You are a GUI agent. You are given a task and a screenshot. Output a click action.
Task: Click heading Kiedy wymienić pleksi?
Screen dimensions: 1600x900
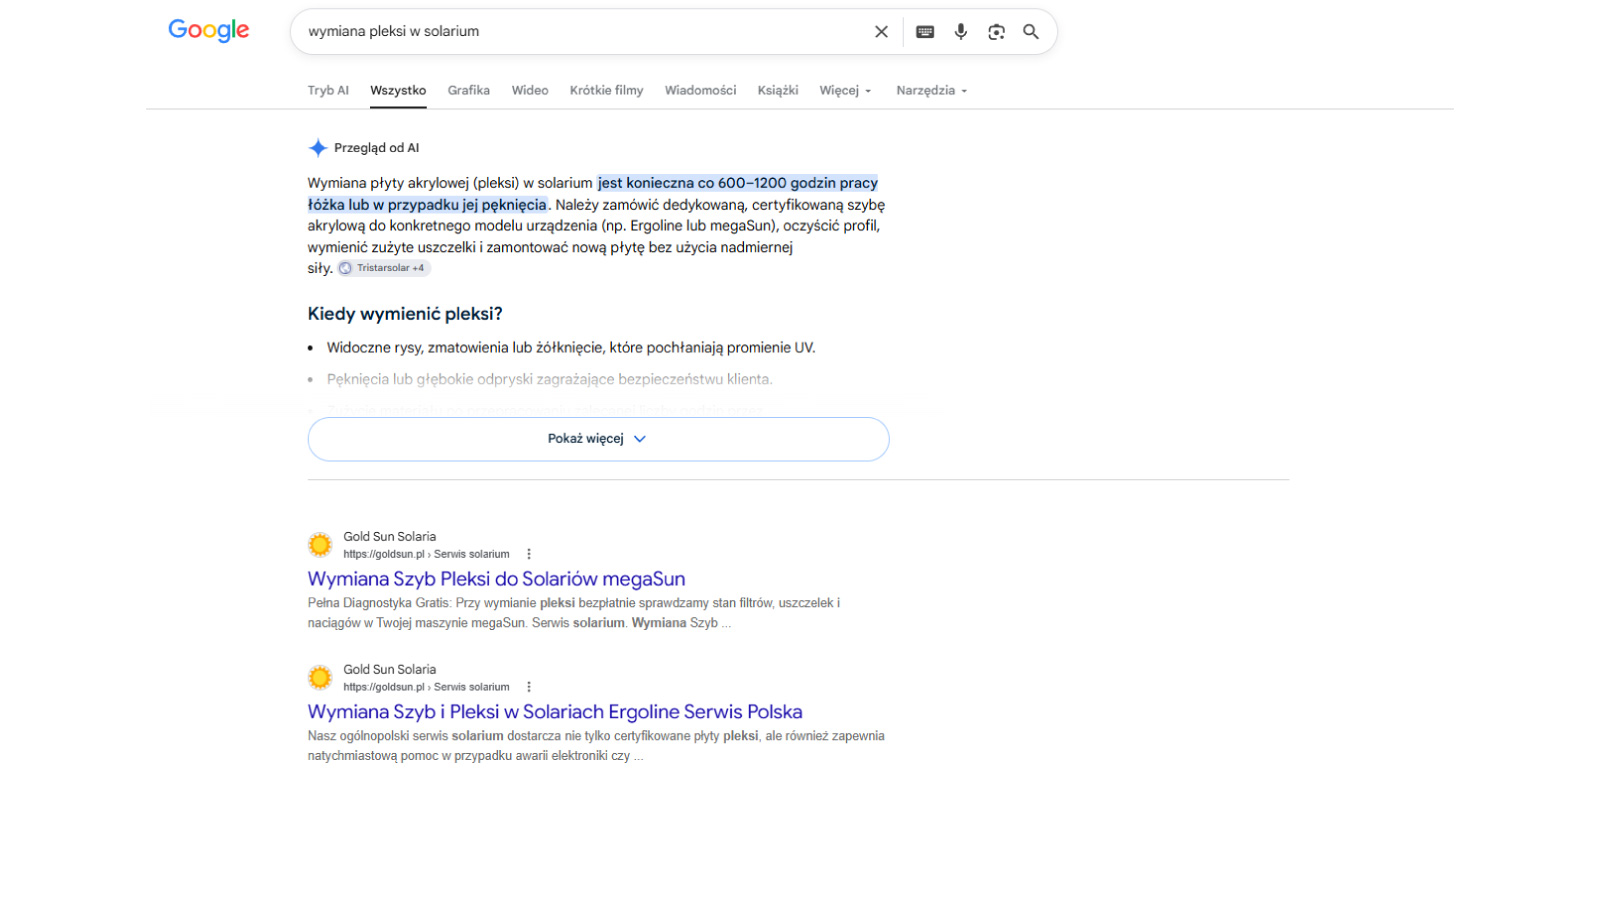click(x=405, y=314)
